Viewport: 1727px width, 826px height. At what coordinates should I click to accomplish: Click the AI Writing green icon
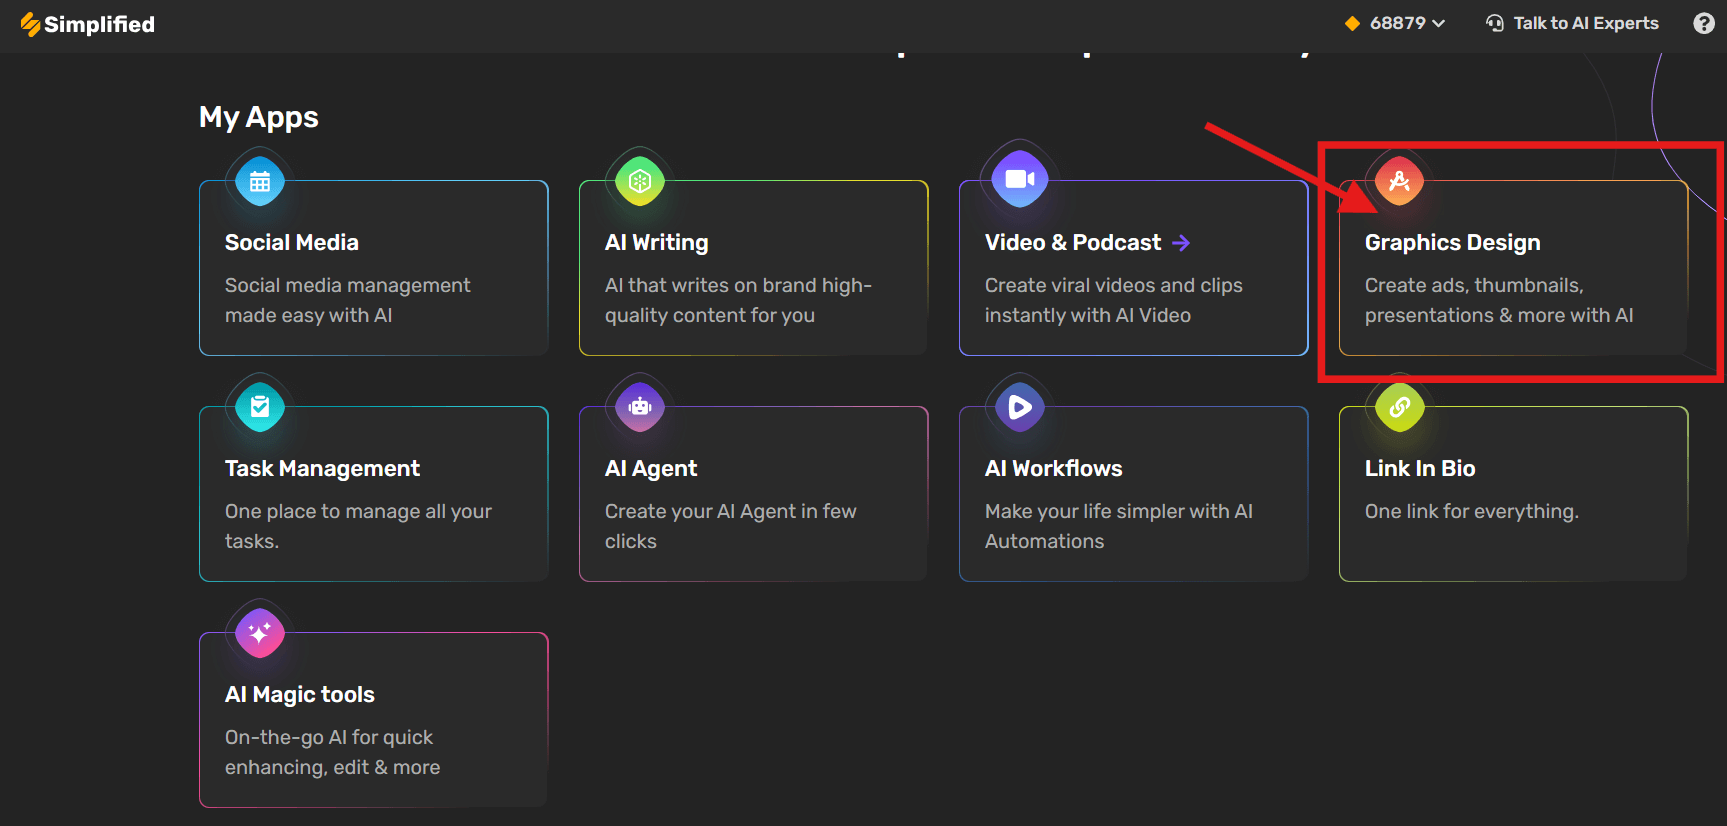click(x=640, y=181)
